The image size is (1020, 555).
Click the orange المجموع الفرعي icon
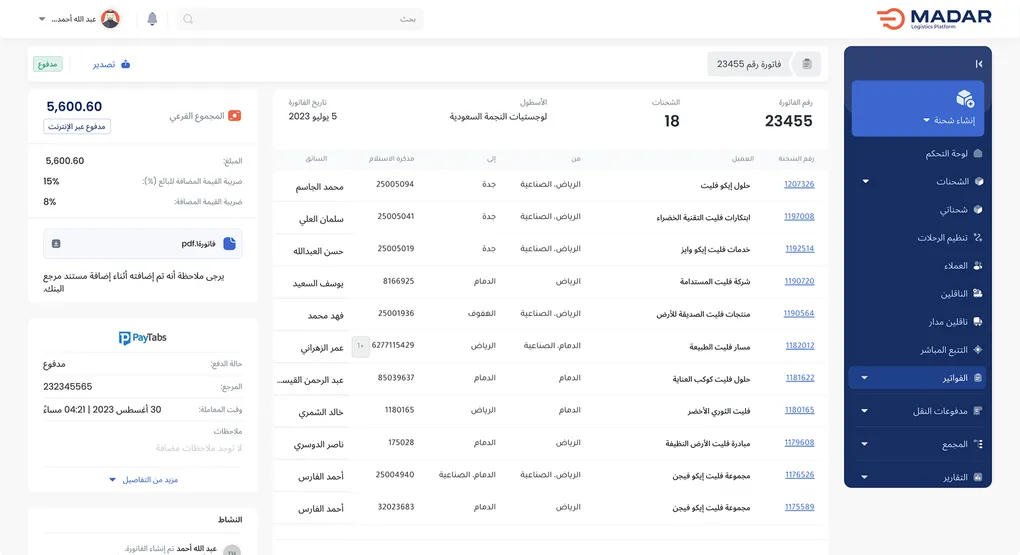point(234,116)
